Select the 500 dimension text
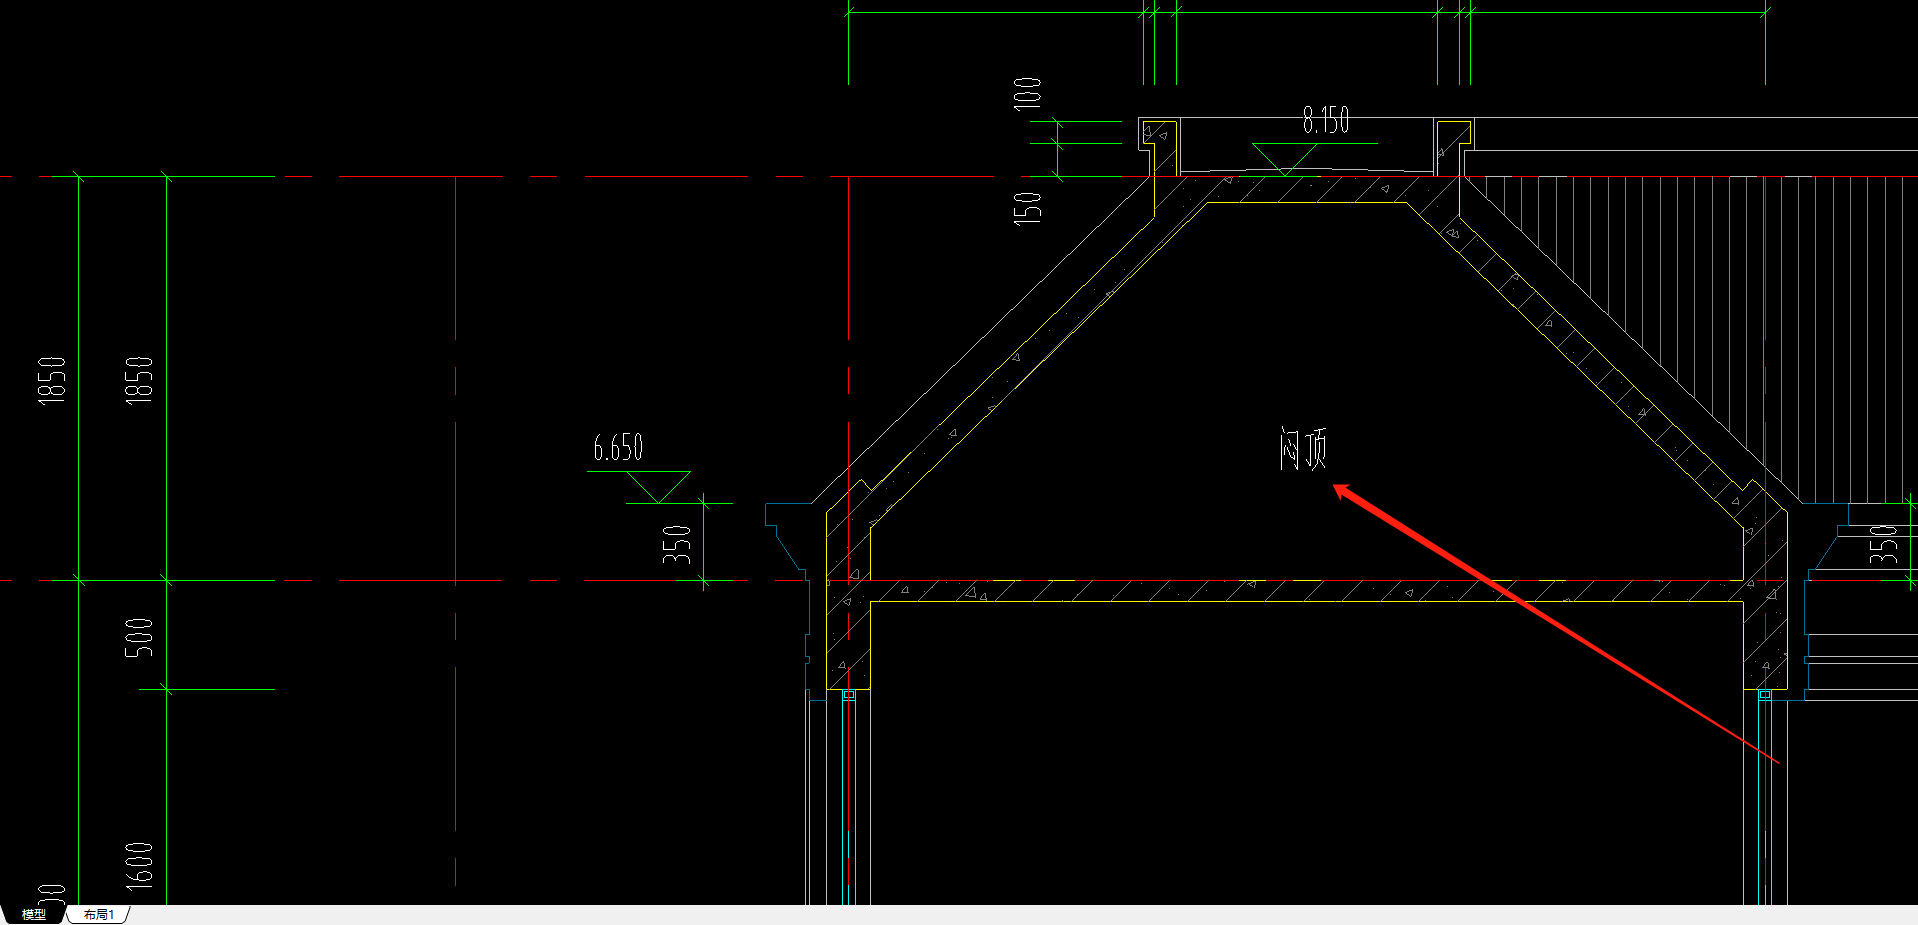The width and height of the screenshot is (1918, 925). [x=139, y=638]
